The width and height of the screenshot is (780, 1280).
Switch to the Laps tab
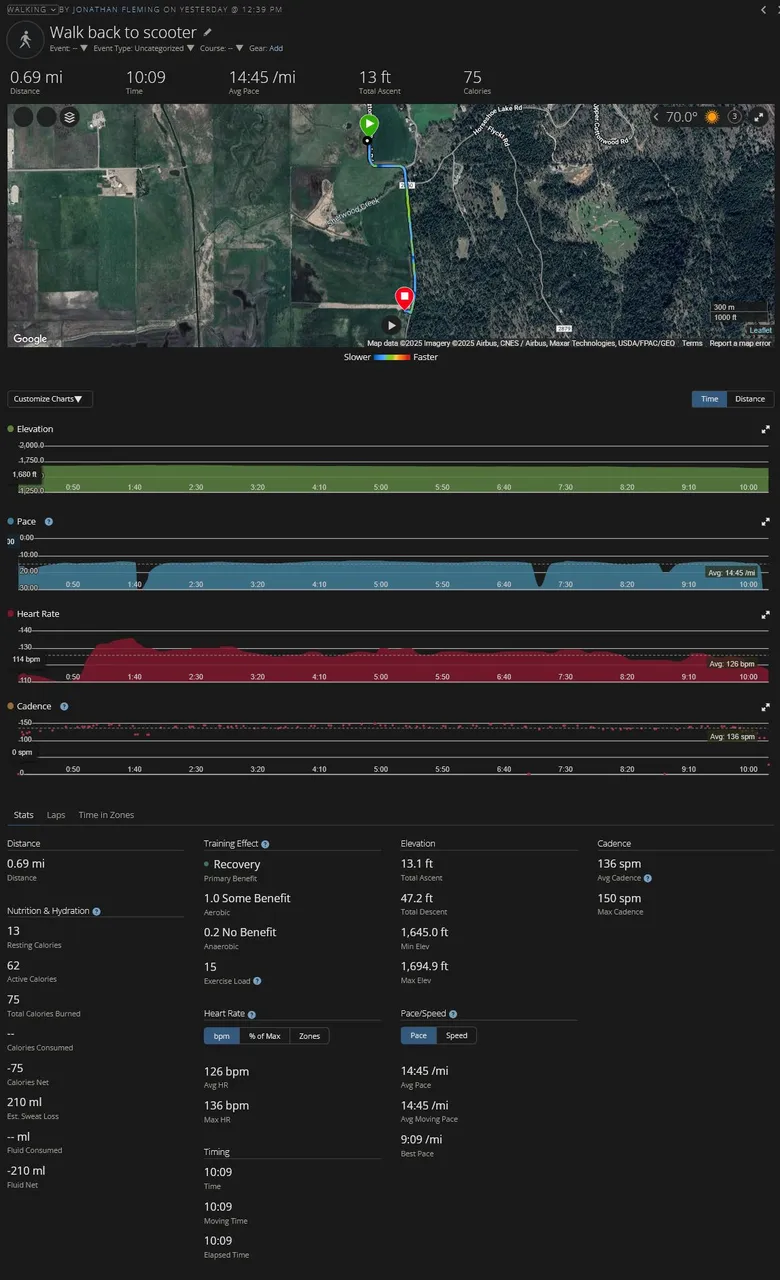click(56, 815)
